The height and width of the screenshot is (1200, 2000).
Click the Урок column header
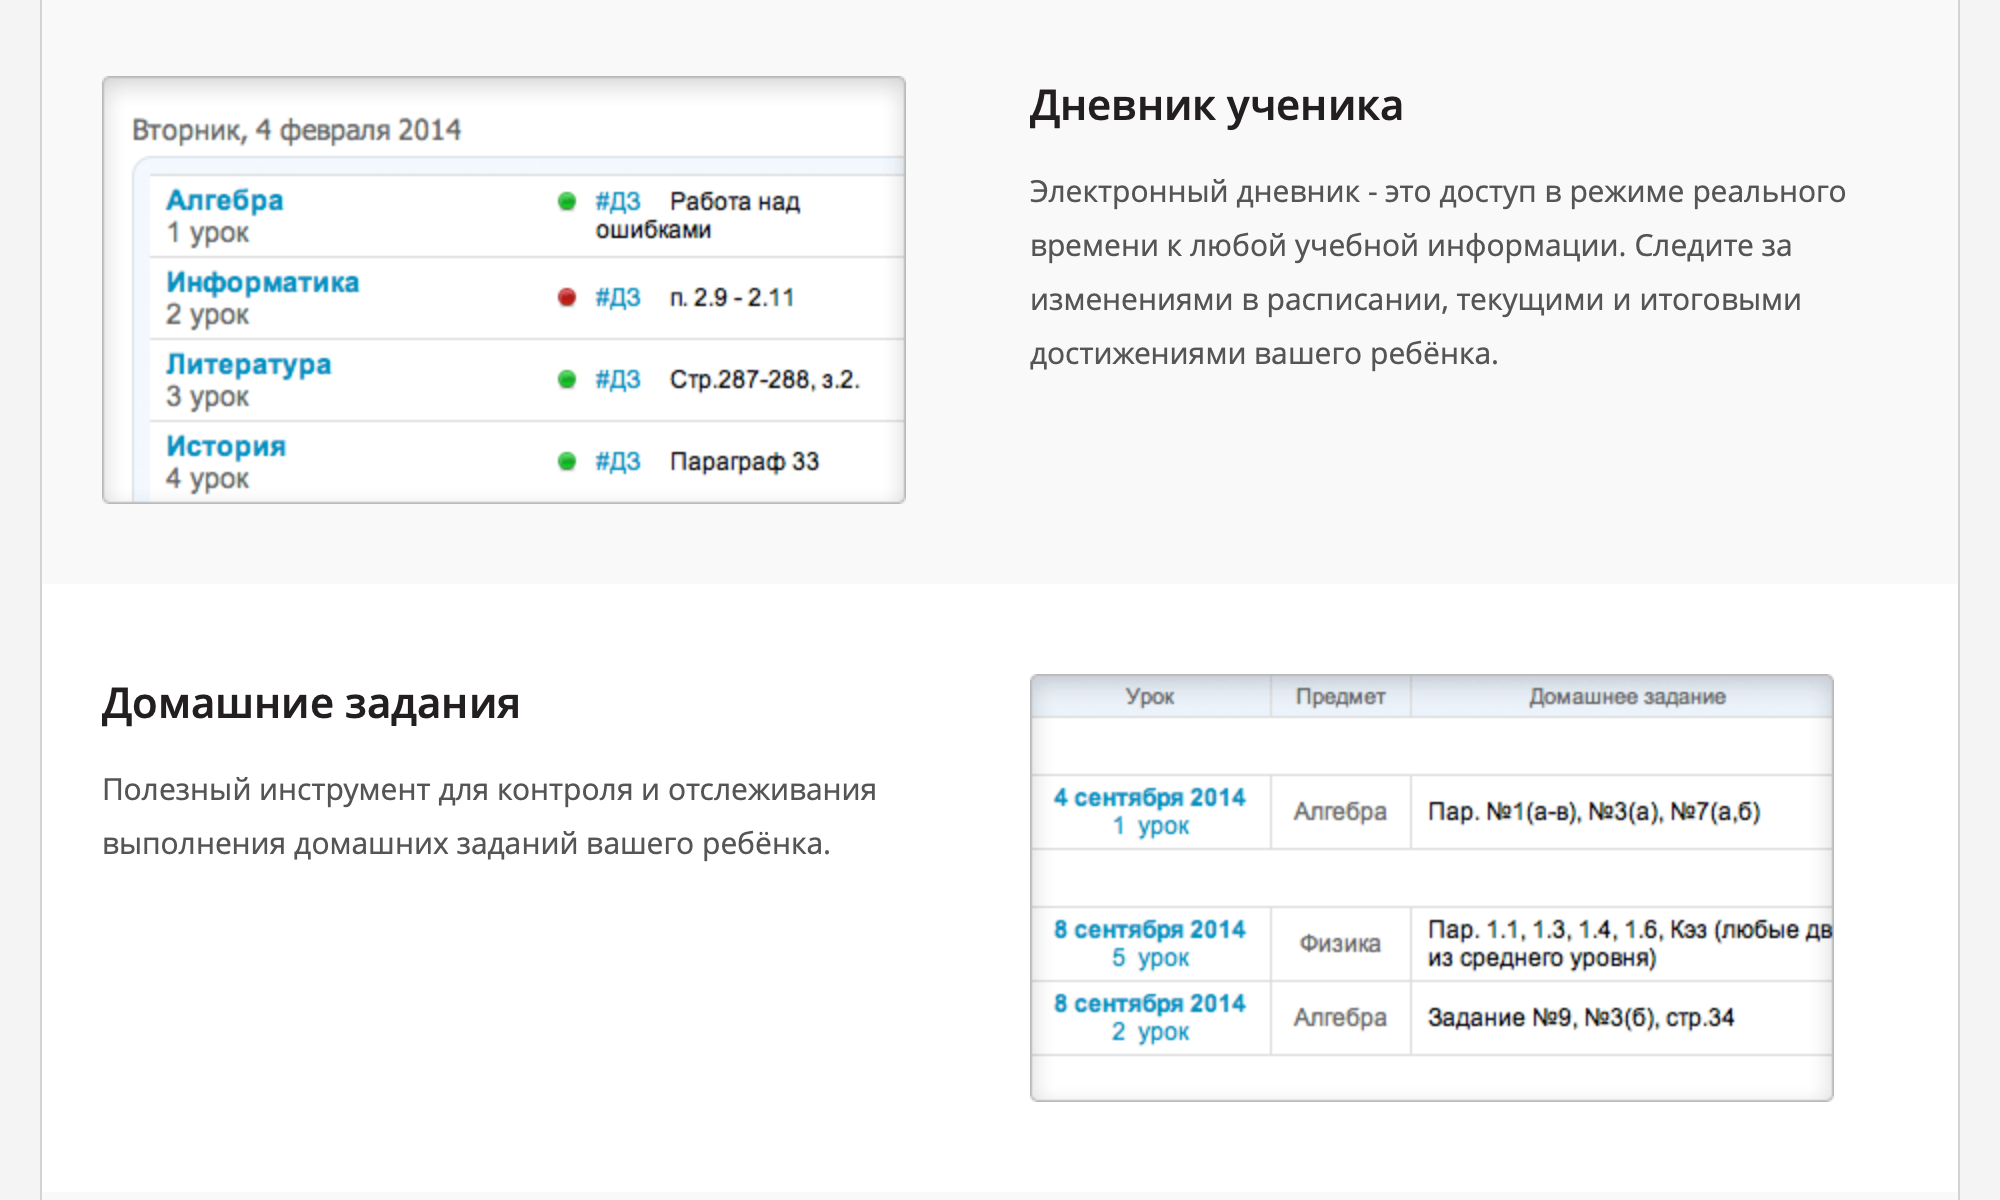pyautogui.click(x=1150, y=696)
